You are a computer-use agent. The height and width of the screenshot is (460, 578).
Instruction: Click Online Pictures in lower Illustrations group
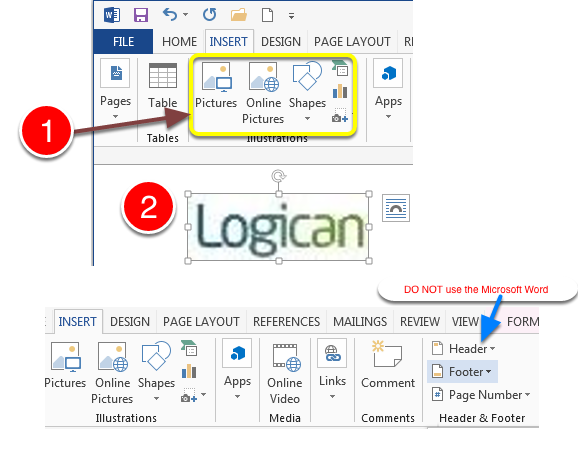click(112, 372)
